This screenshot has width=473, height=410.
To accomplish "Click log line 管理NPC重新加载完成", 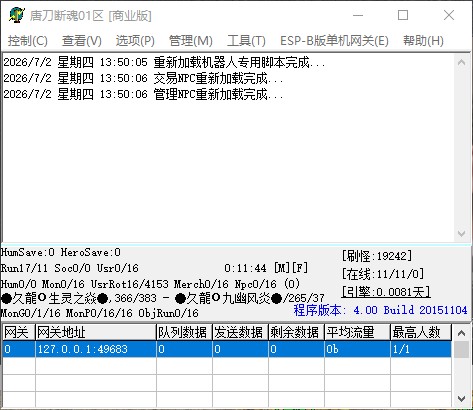I will tap(144, 94).
